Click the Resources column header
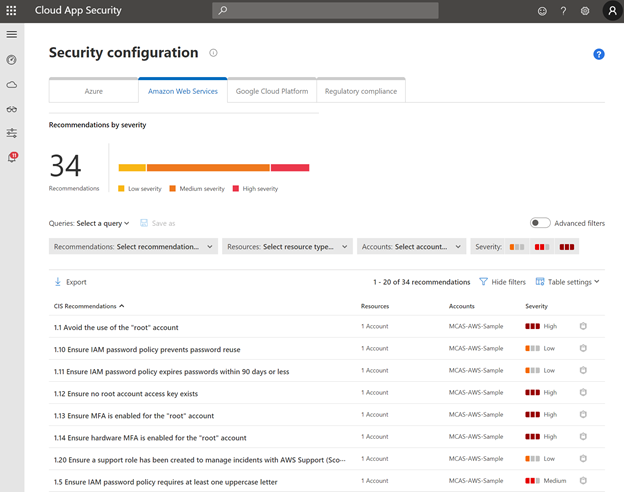This screenshot has width=624, height=492. tap(375, 306)
